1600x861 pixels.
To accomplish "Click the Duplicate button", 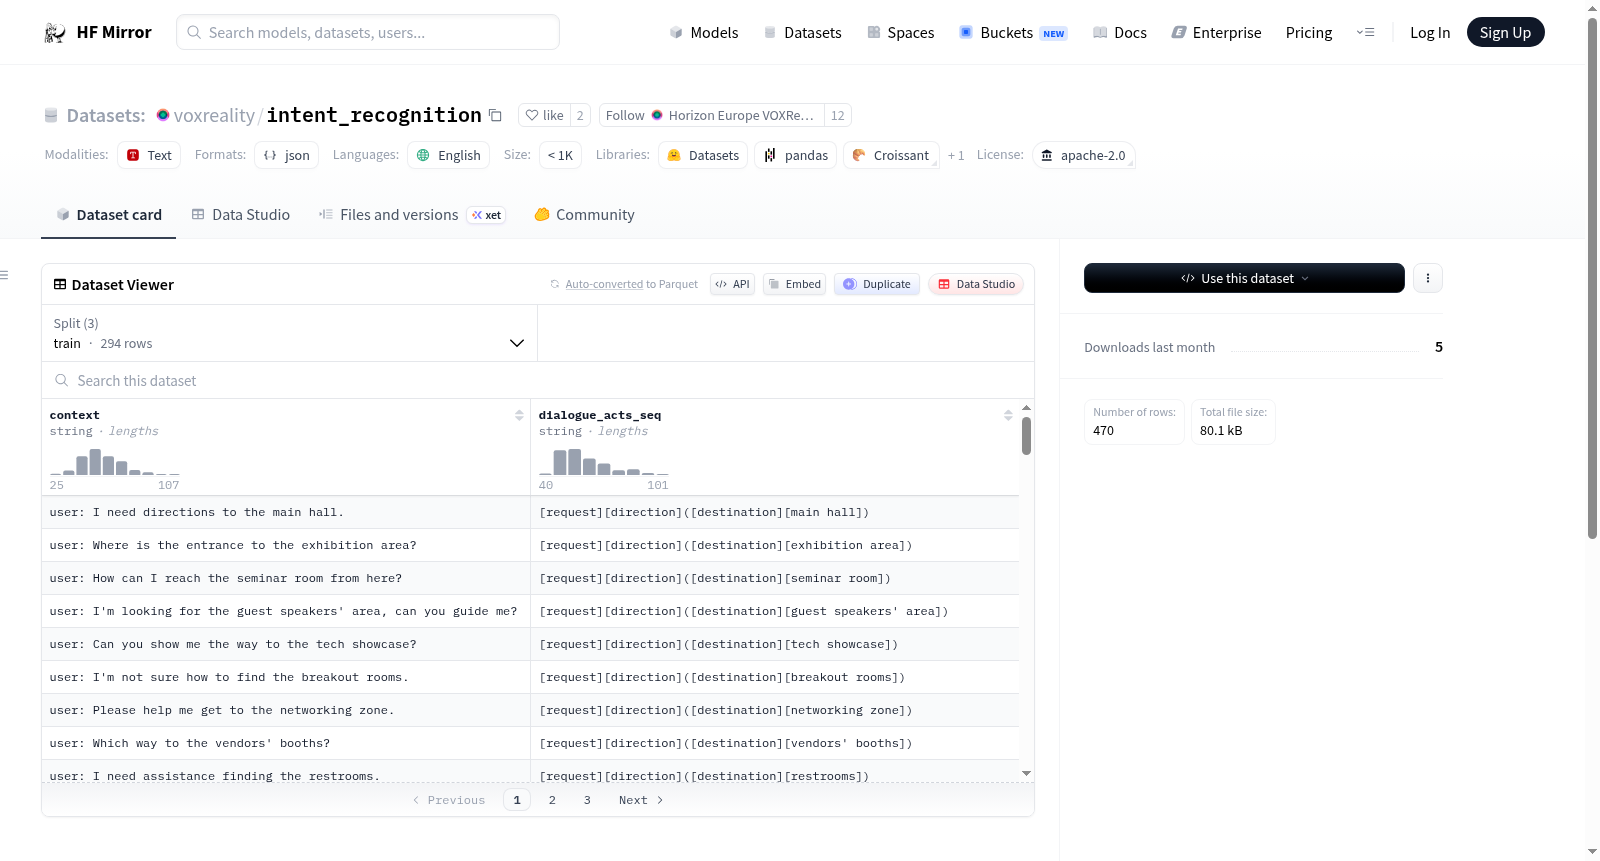I will [877, 284].
